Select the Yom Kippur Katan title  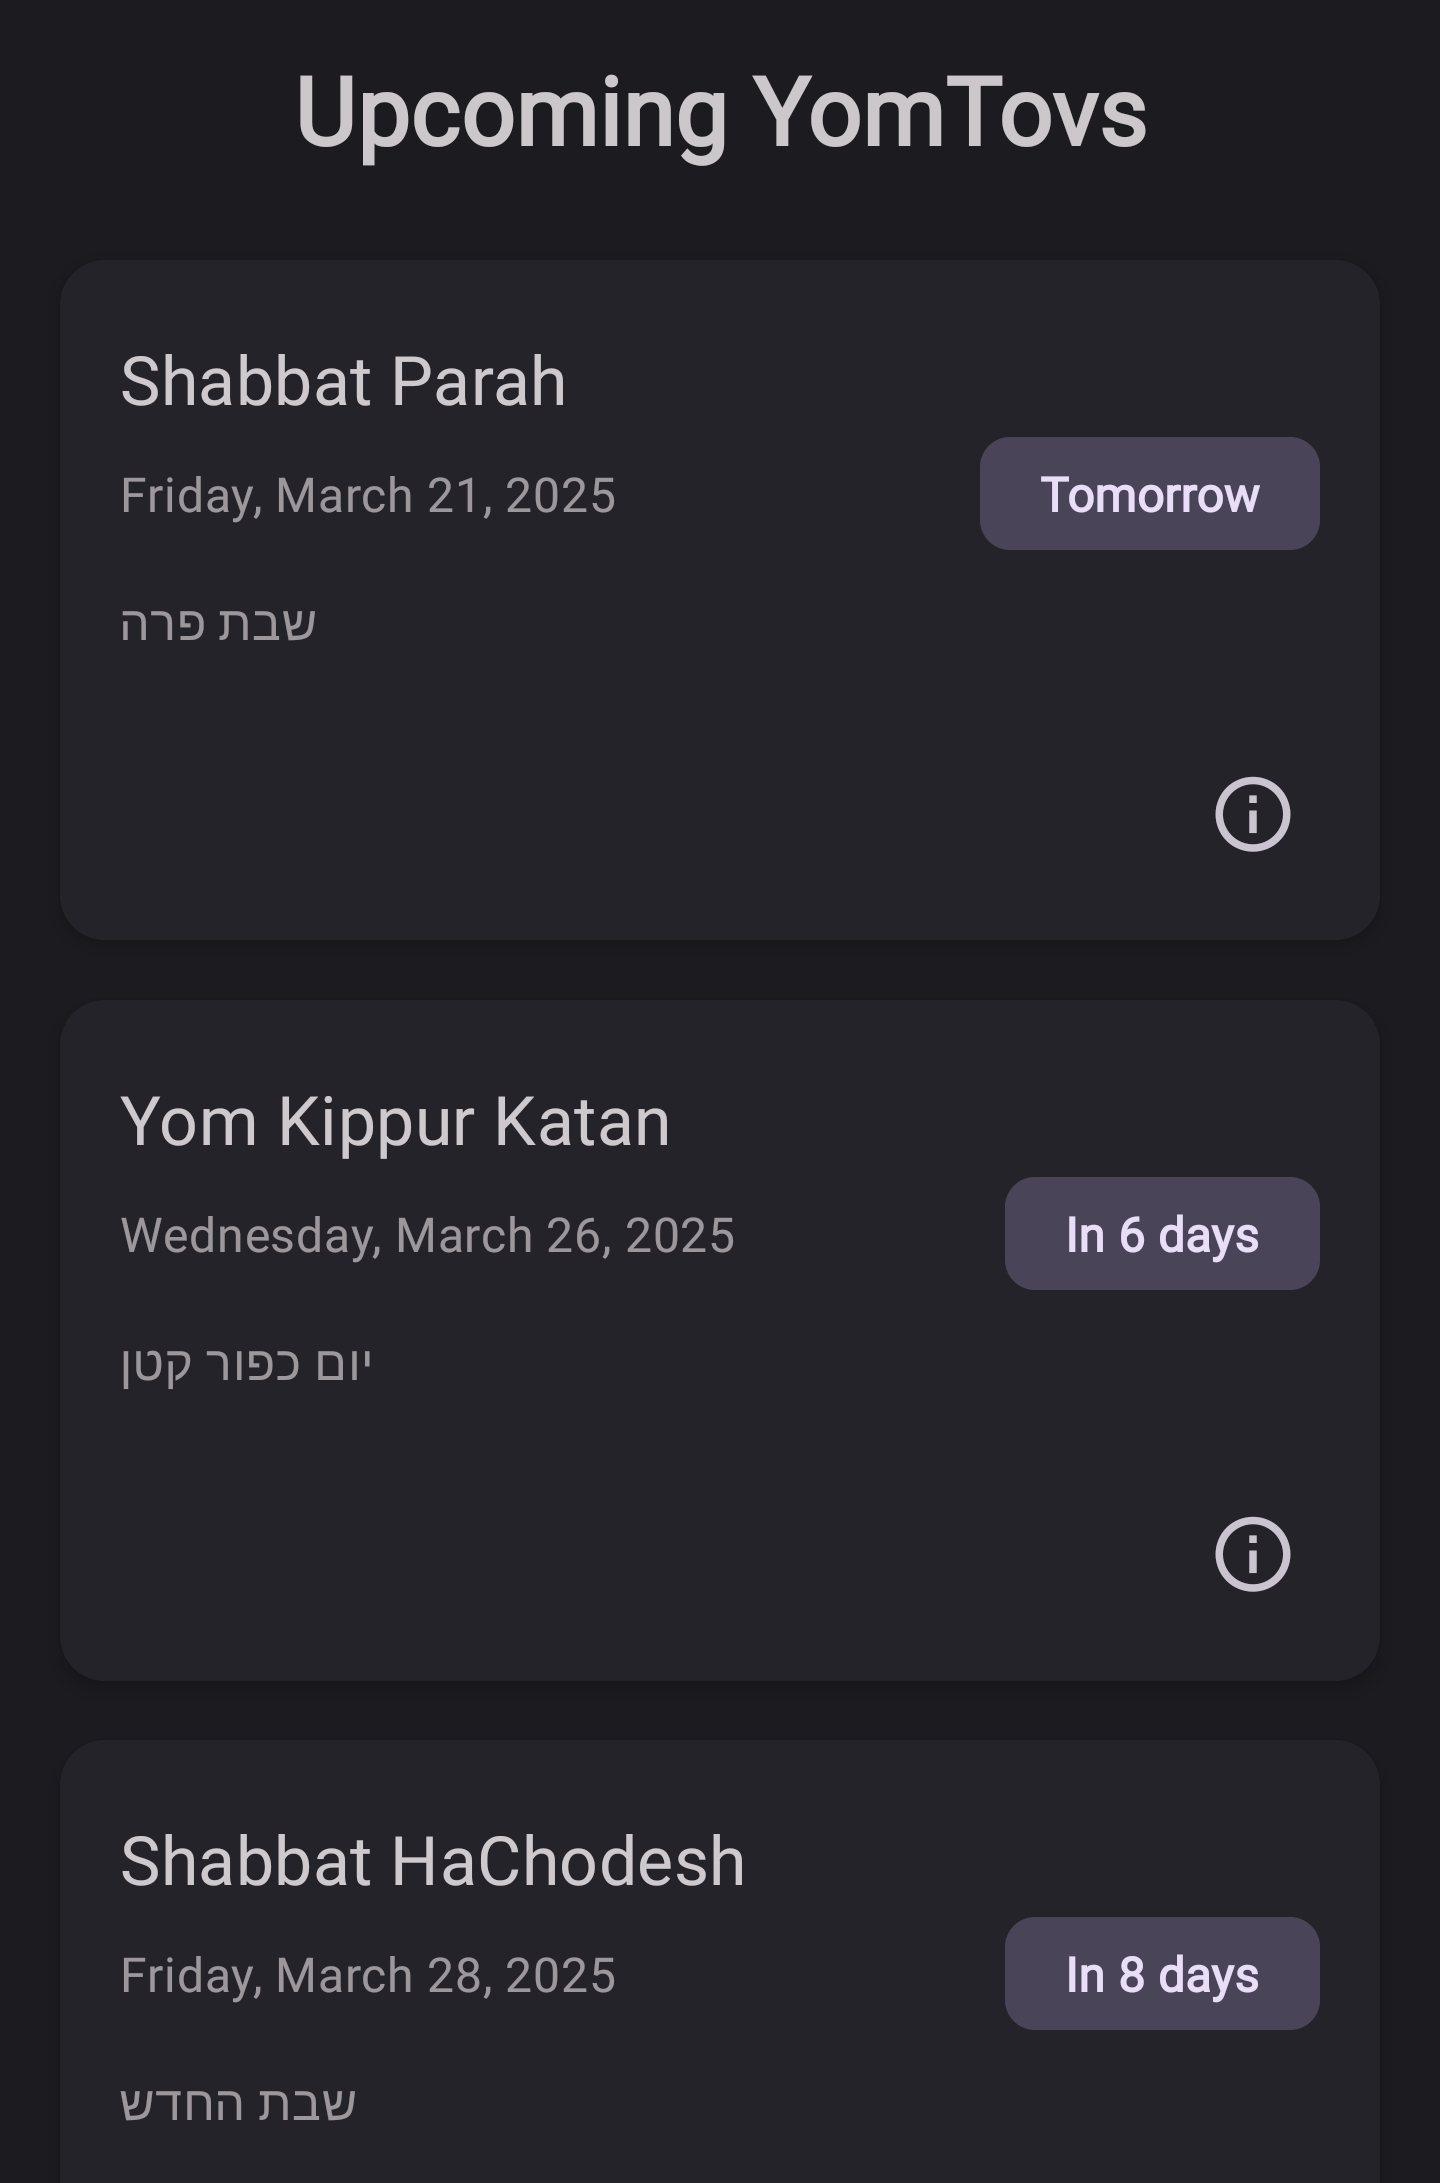click(x=395, y=1122)
